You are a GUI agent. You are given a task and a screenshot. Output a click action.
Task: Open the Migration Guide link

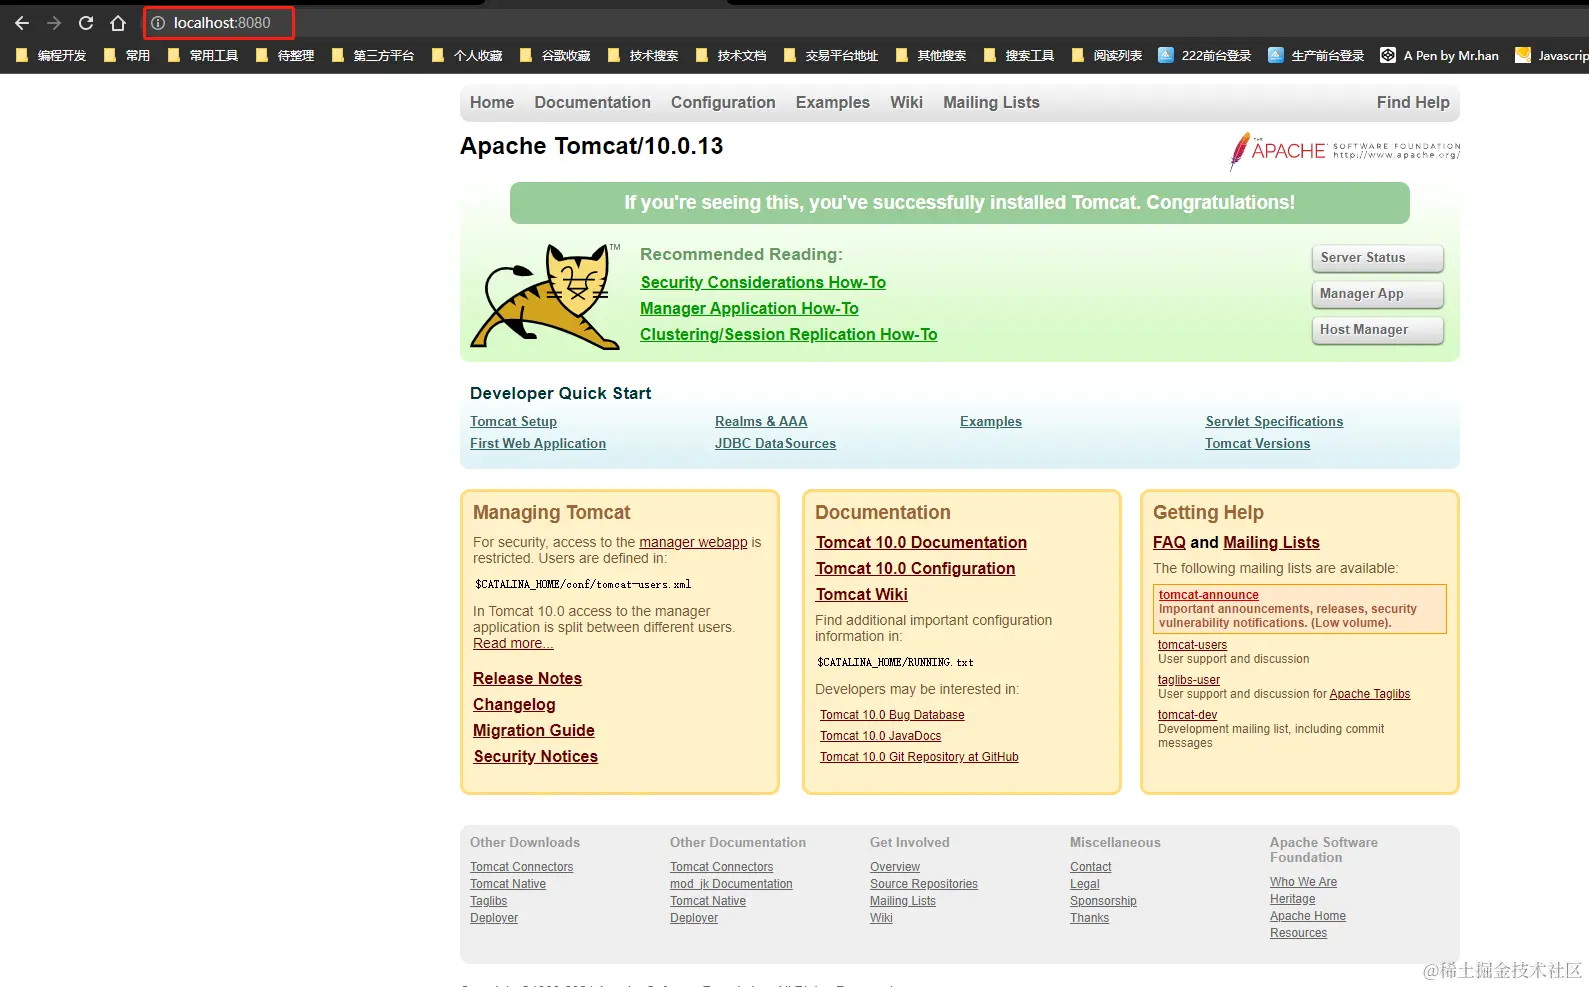coord(534,731)
